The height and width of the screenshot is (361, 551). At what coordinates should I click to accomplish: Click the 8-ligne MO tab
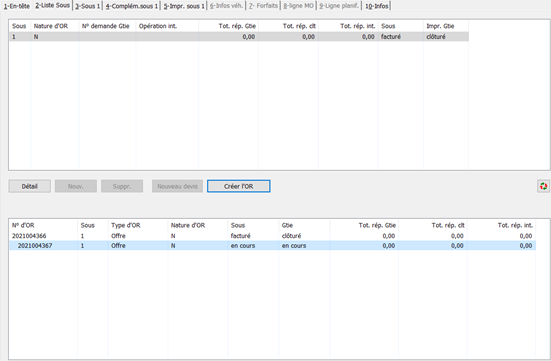tap(298, 6)
